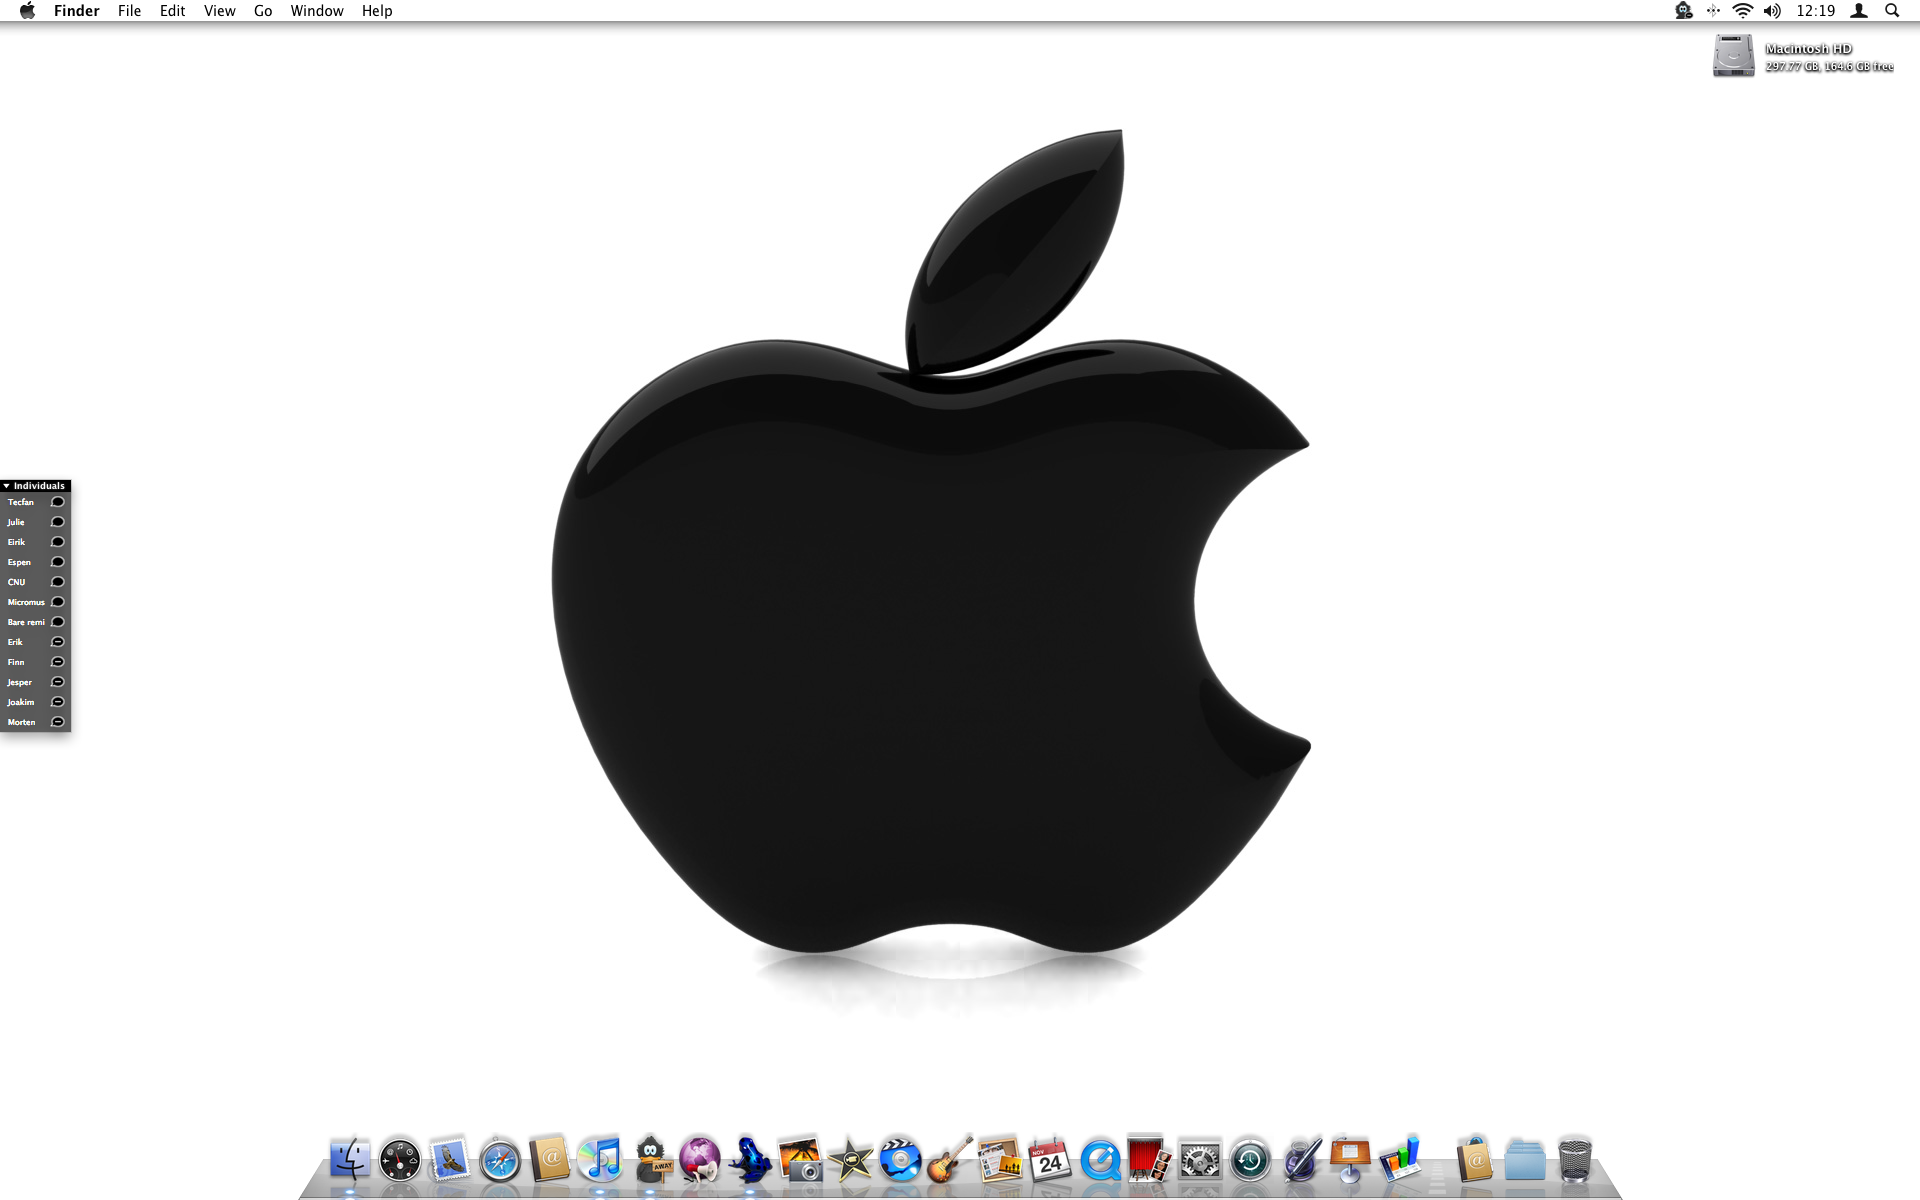Select contact Erik in the list
1920x1200 pixels.
pyautogui.click(x=35, y=642)
